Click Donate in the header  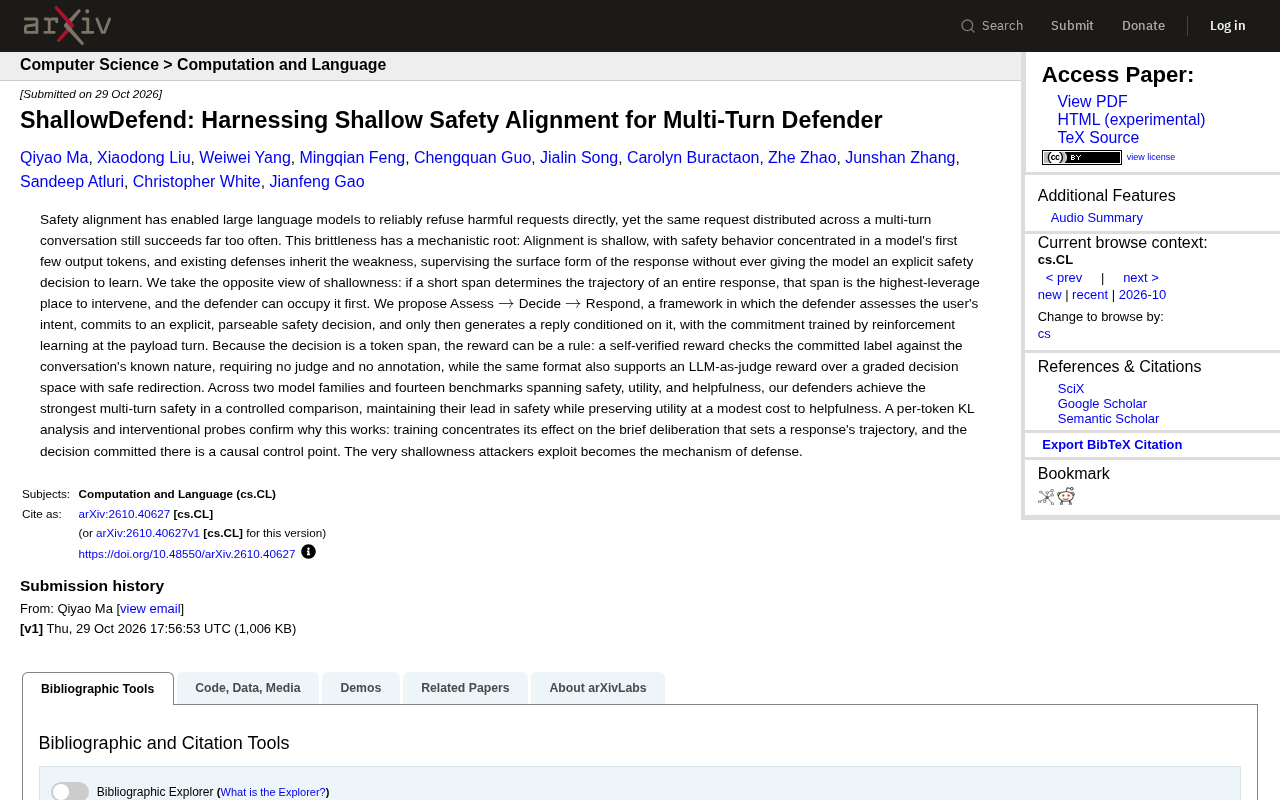pyautogui.click(x=1143, y=26)
